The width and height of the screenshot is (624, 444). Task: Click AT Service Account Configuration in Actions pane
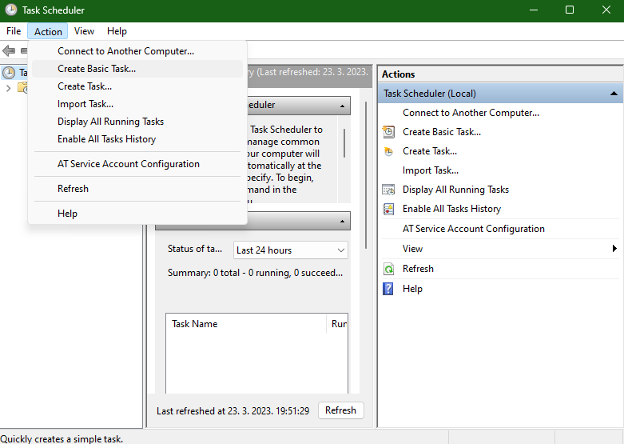pyautogui.click(x=473, y=229)
